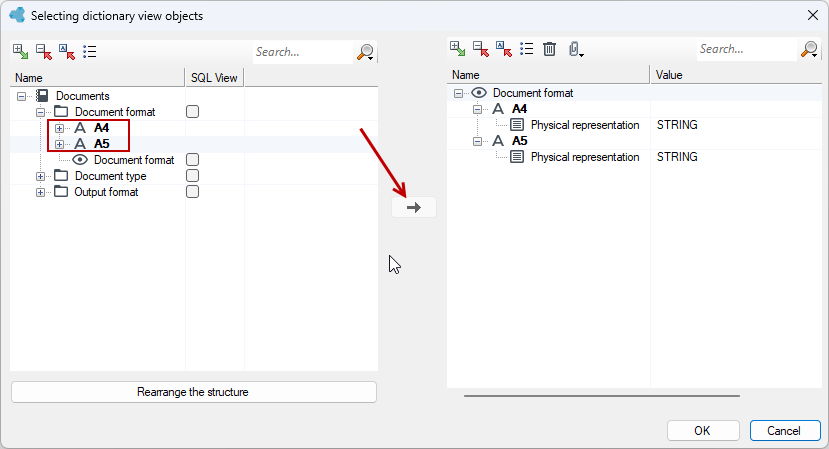The height and width of the screenshot is (449, 829).
Task: Click the right panel horizontal scrollbar
Action: pyautogui.click(x=602, y=396)
